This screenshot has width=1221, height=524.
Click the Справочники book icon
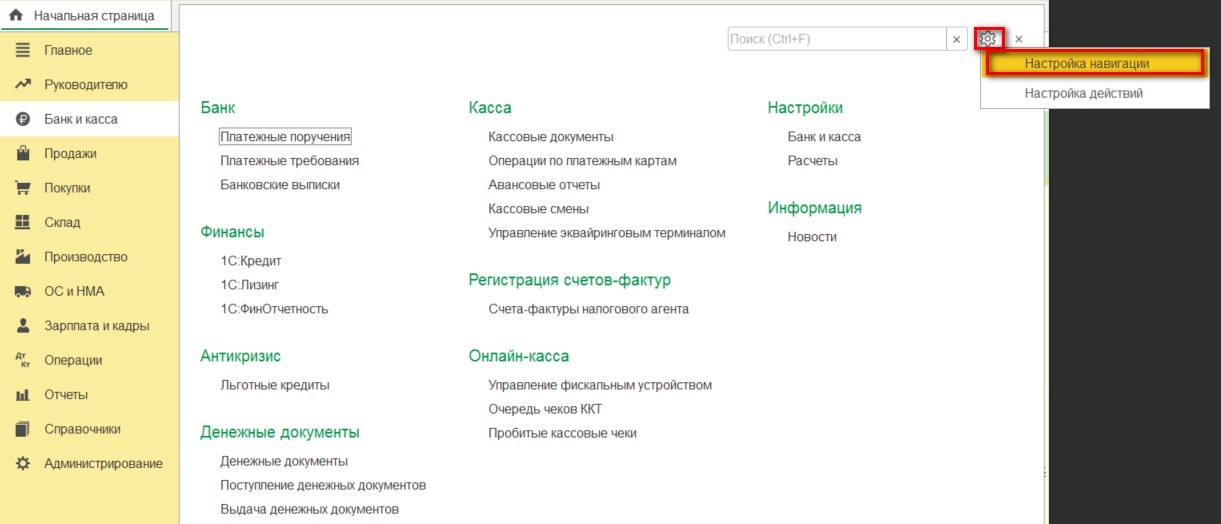pos(23,429)
